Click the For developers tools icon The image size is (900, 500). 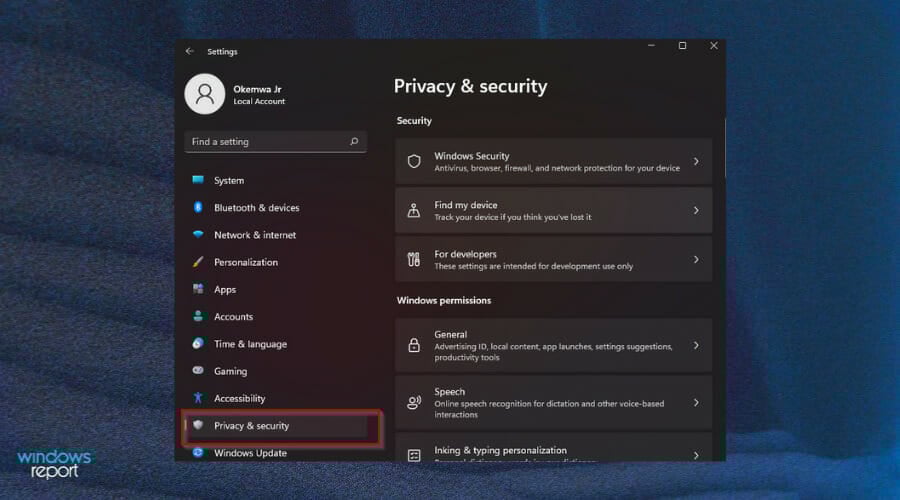[414, 259]
